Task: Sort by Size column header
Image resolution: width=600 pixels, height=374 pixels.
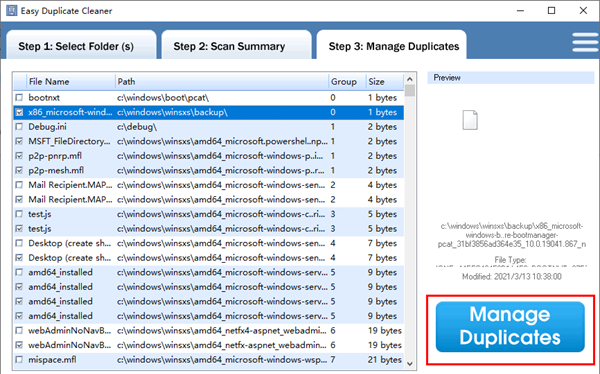Action: (x=384, y=82)
